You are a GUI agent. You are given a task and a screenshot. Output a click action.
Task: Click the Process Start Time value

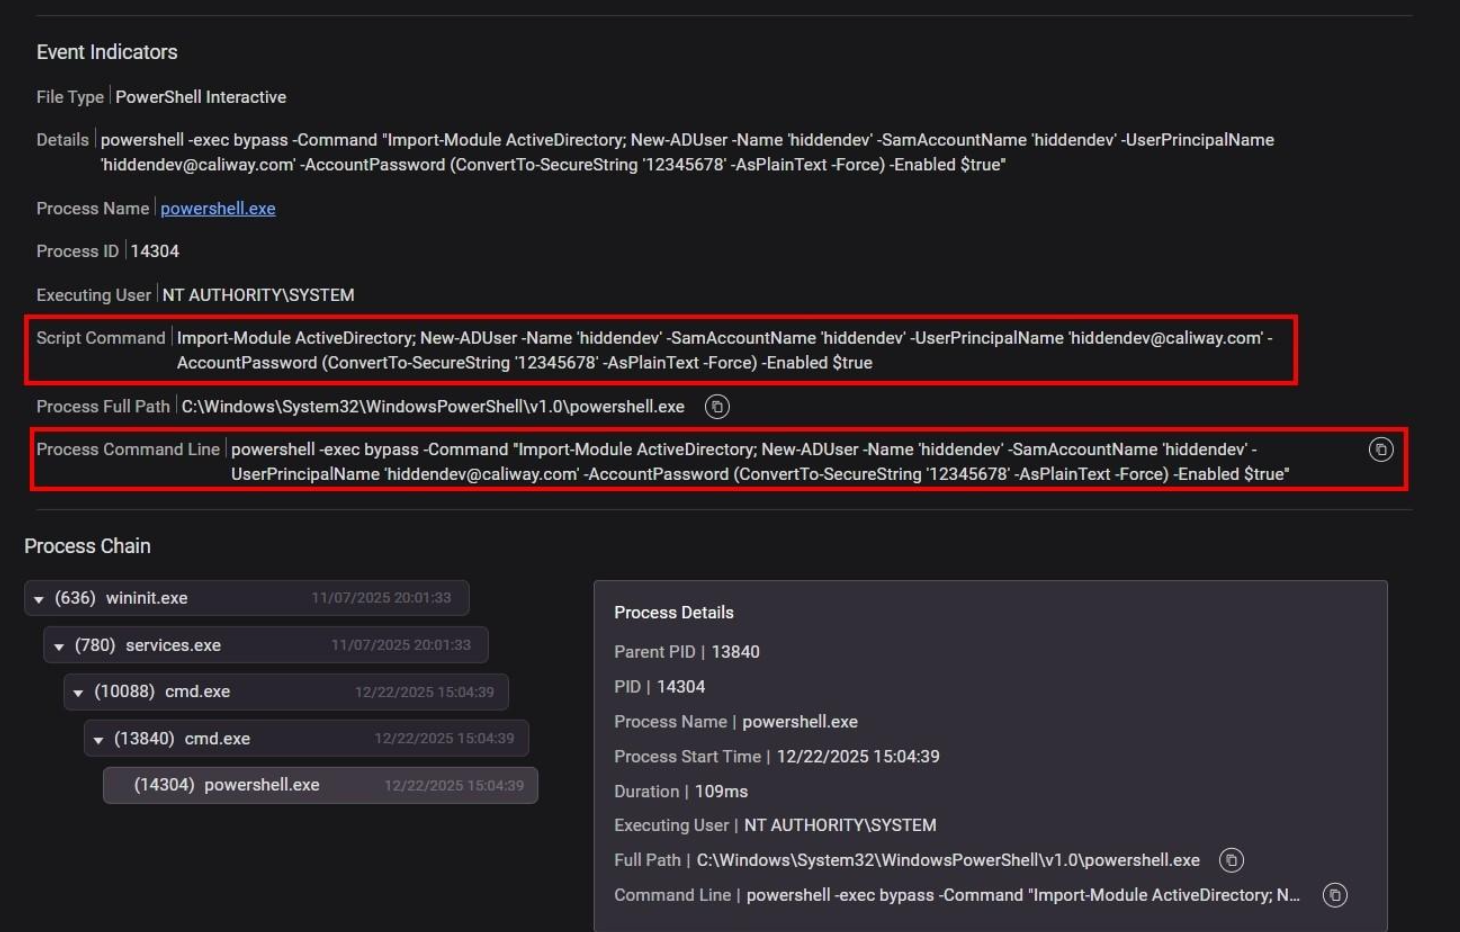[x=857, y=757]
